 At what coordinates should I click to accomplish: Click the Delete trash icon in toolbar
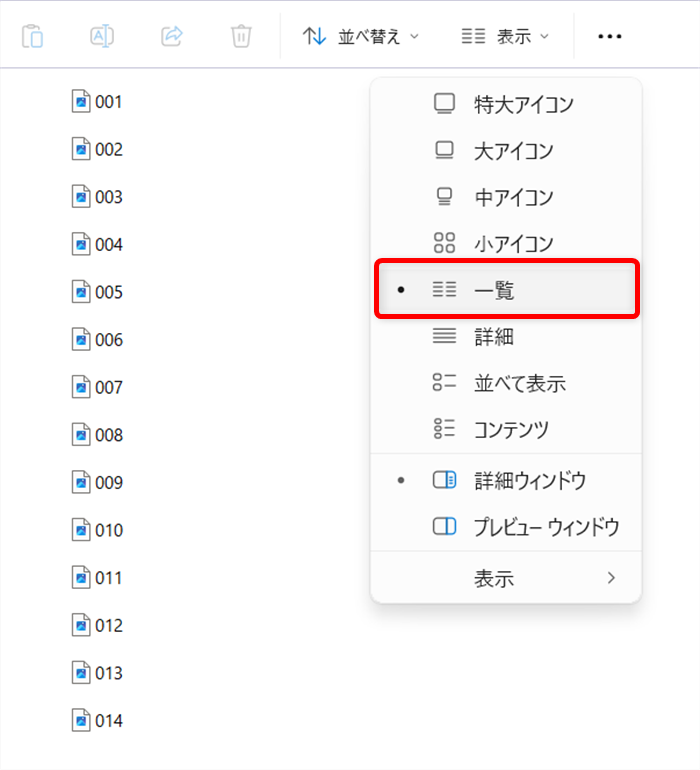(x=241, y=36)
